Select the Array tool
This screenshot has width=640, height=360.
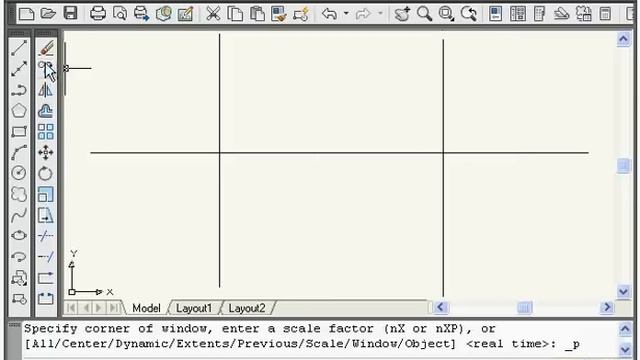click(46, 131)
